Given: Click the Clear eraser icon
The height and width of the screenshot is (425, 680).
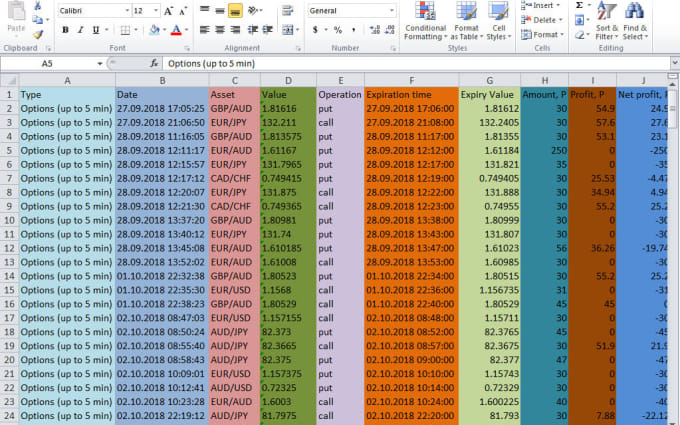Looking at the screenshot, I should [579, 35].
